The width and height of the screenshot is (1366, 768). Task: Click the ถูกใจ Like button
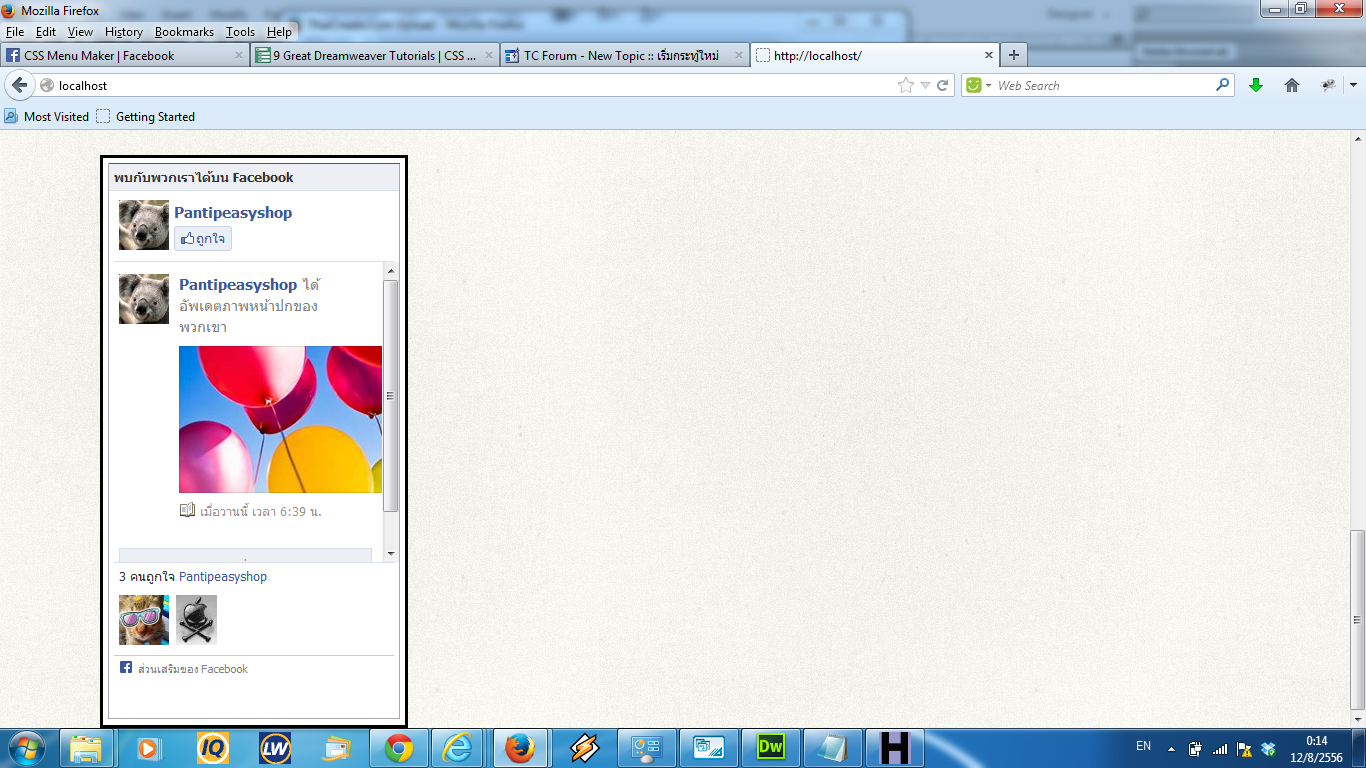tap(203, 239)
